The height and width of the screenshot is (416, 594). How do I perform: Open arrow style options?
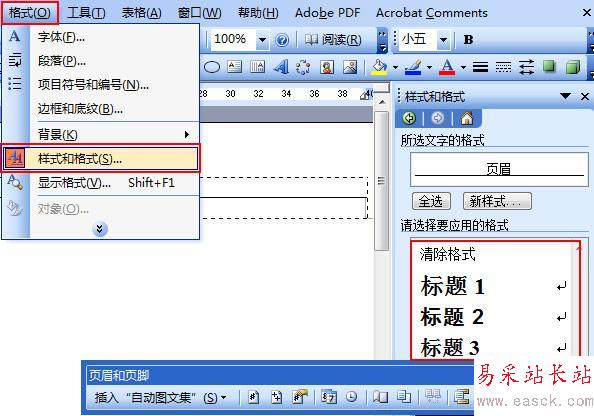526,67
